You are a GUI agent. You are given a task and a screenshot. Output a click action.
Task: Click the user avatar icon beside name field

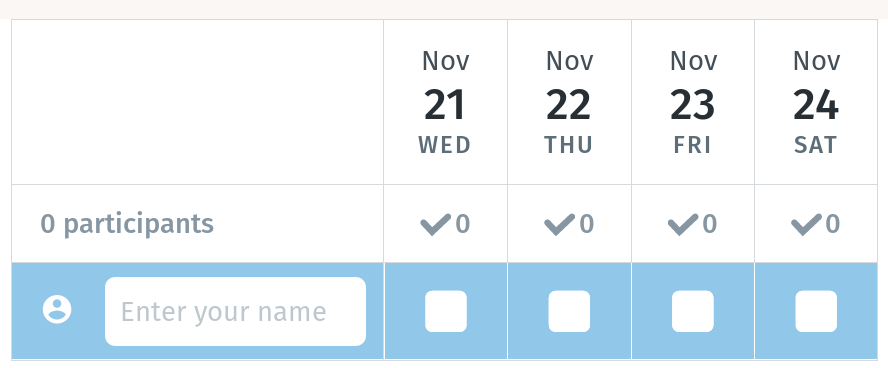57,310
